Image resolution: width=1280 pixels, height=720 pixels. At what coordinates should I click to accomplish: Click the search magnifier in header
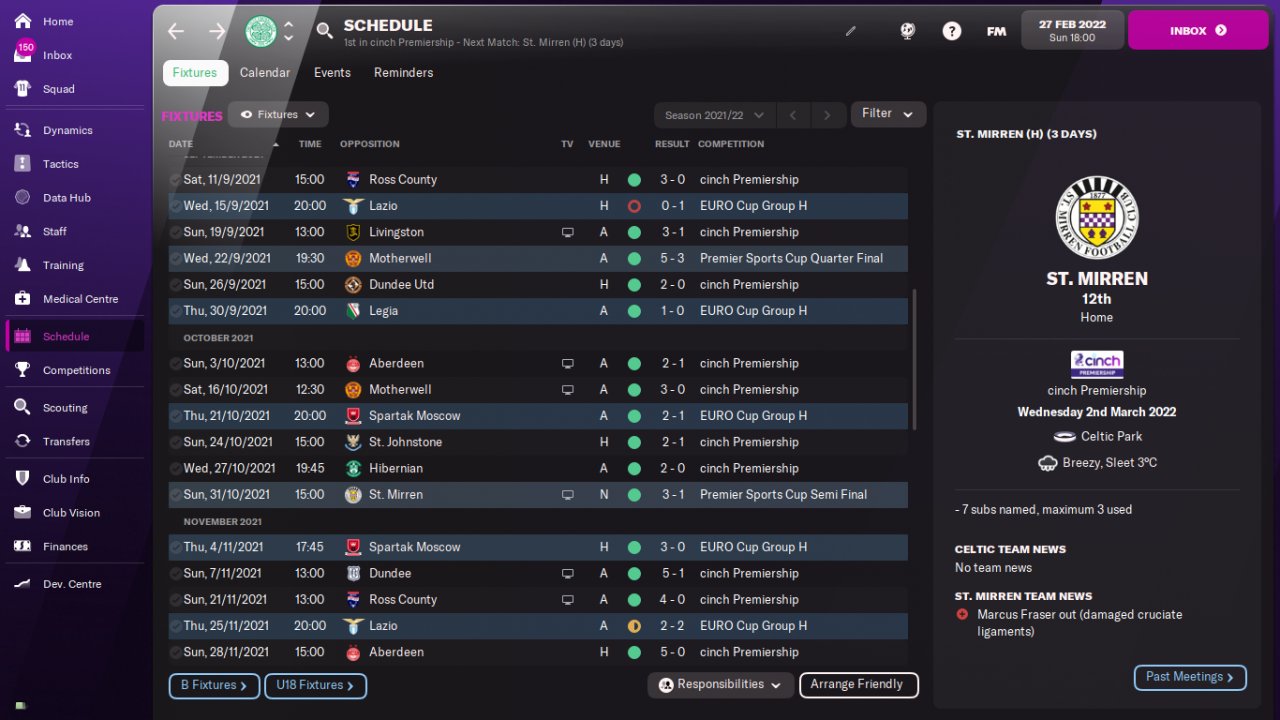(324, 31)
